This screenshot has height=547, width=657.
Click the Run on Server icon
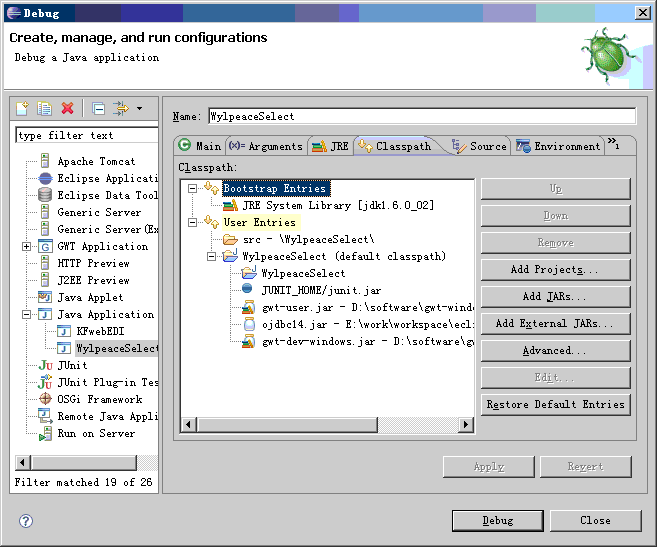45,433
